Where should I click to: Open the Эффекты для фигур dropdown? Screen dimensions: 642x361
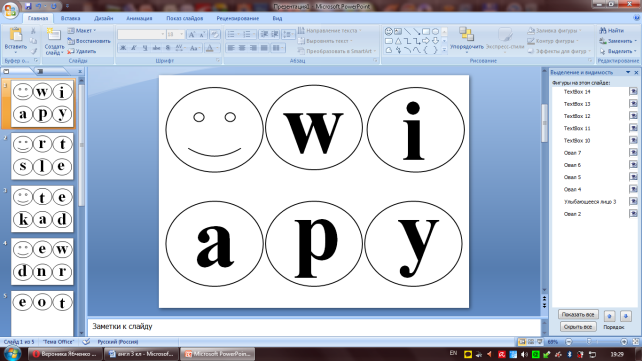pyautogui.click(x=559, y=51)
